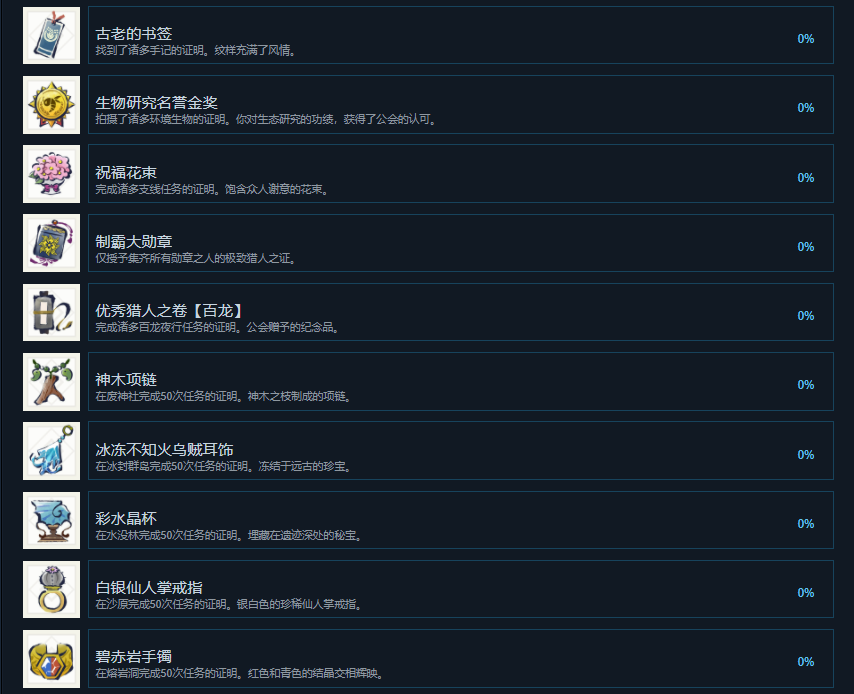Click the 0% value on 彩水晶杯 row
Image resolution: width=854 pixels, height=694 pixels.
[806, 523]
